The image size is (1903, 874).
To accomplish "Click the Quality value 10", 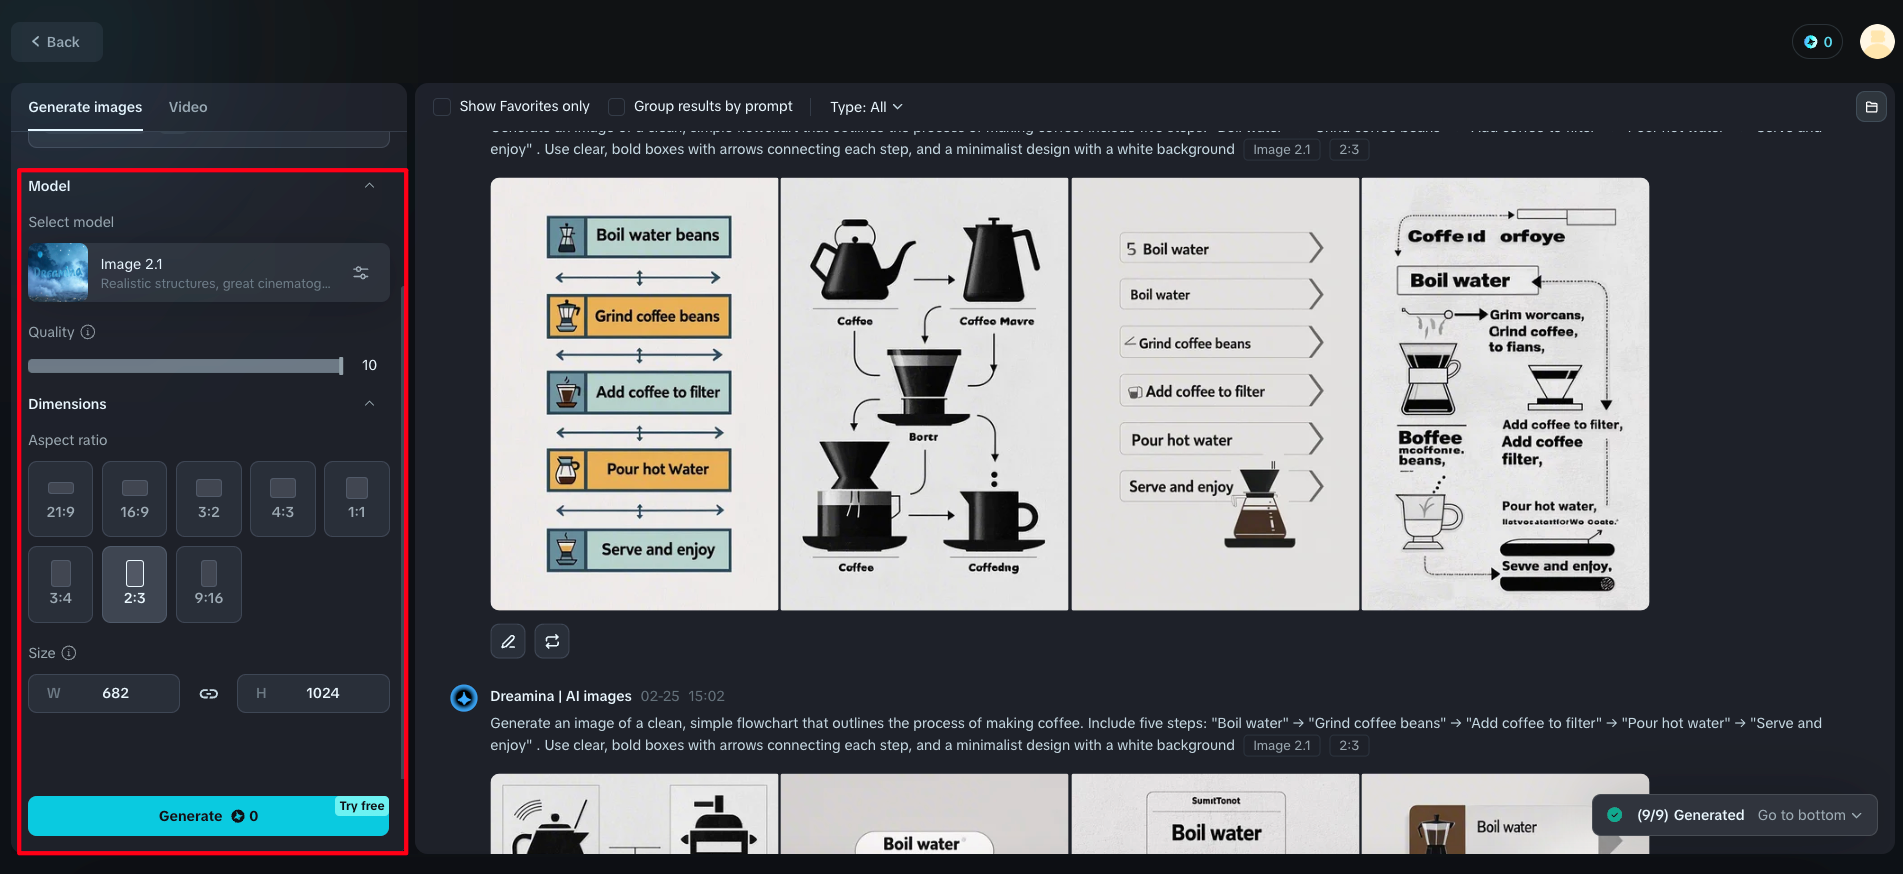I will pyautogui.click(x=369, y=365).
